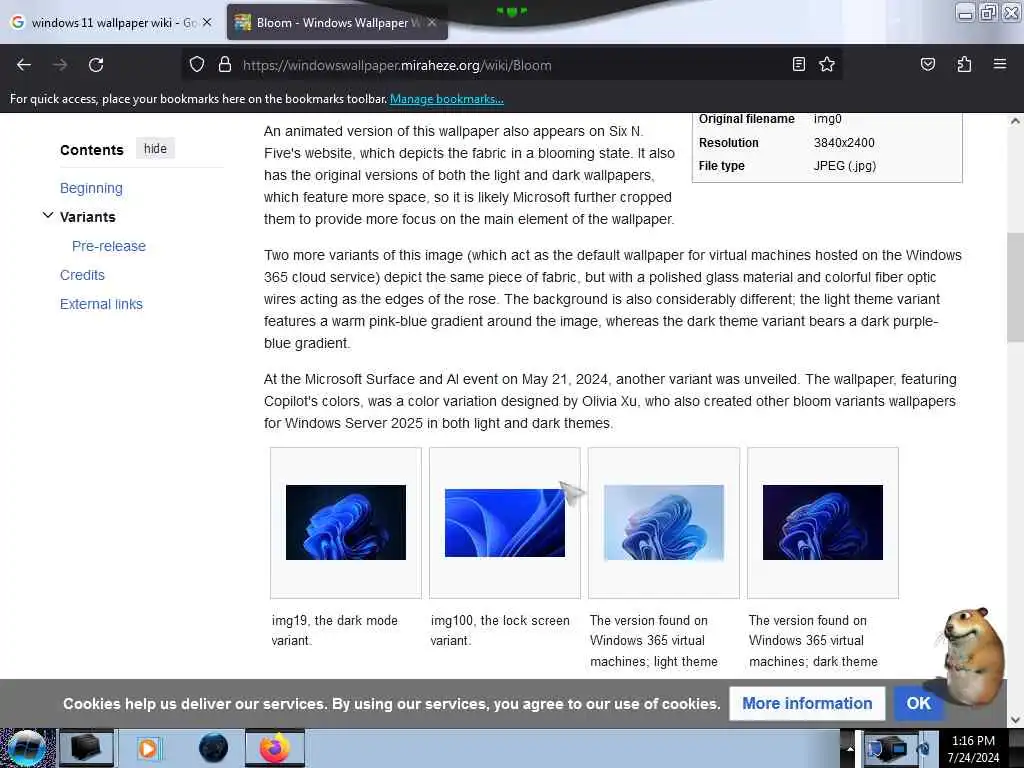Show hidden system tray icons arrow
This screenshot has width=1024, height=768.
850,748
